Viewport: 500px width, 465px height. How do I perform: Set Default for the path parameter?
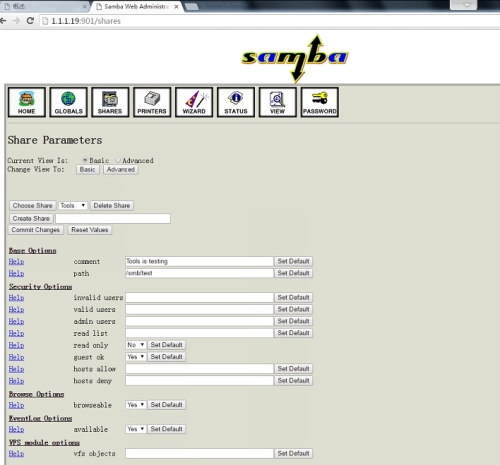tap(294, 273)
